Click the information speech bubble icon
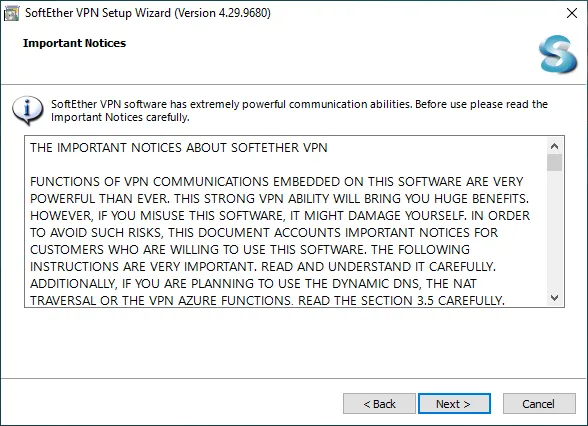Viewport: 588px width, 426px height. coord(27,110)
